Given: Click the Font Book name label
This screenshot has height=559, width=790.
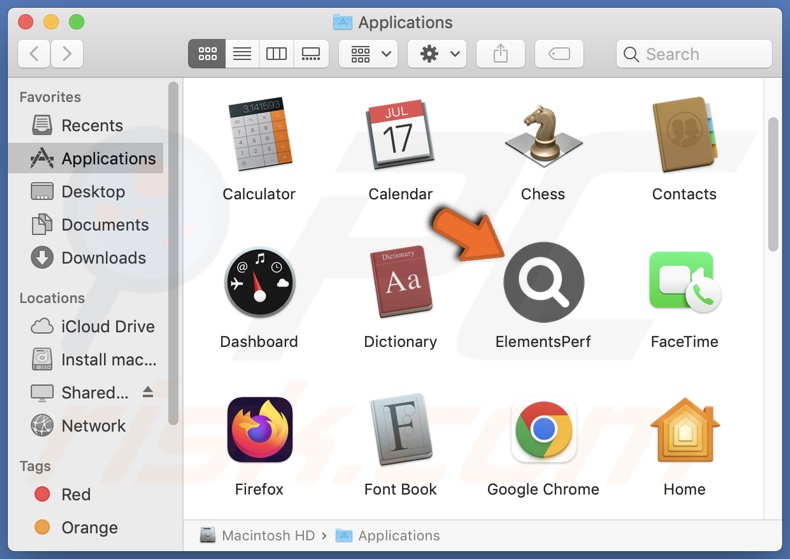Looking at the screenshot, I should (401, 489).
